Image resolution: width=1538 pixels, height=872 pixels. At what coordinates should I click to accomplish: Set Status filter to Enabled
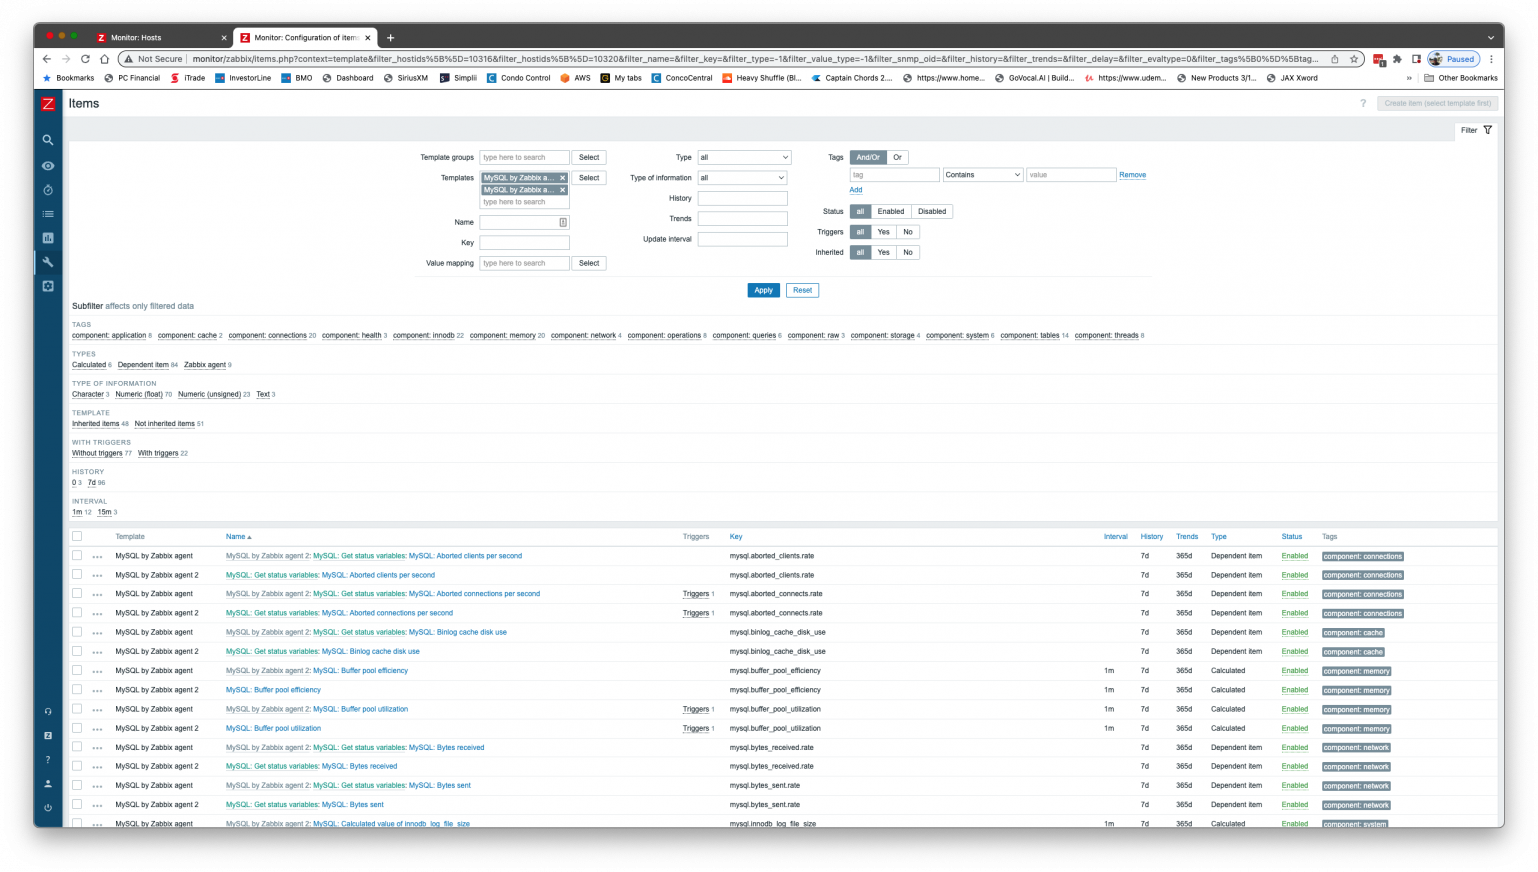point(890,212)
